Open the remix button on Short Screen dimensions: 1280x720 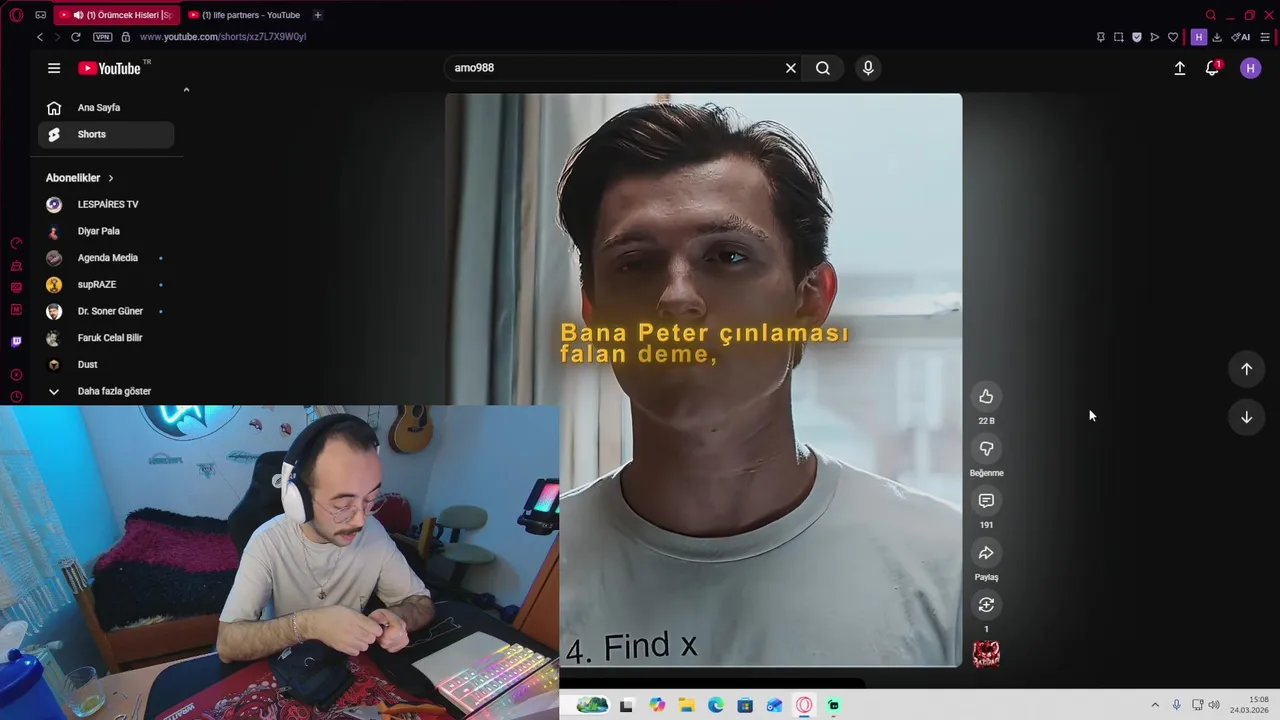[986, 605]
